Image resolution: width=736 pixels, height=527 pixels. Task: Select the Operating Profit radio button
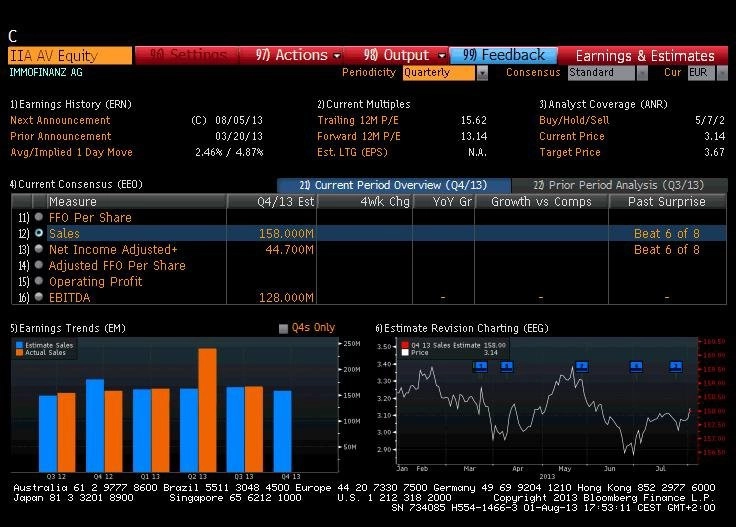pyautogui.click(x=39, y=281)
